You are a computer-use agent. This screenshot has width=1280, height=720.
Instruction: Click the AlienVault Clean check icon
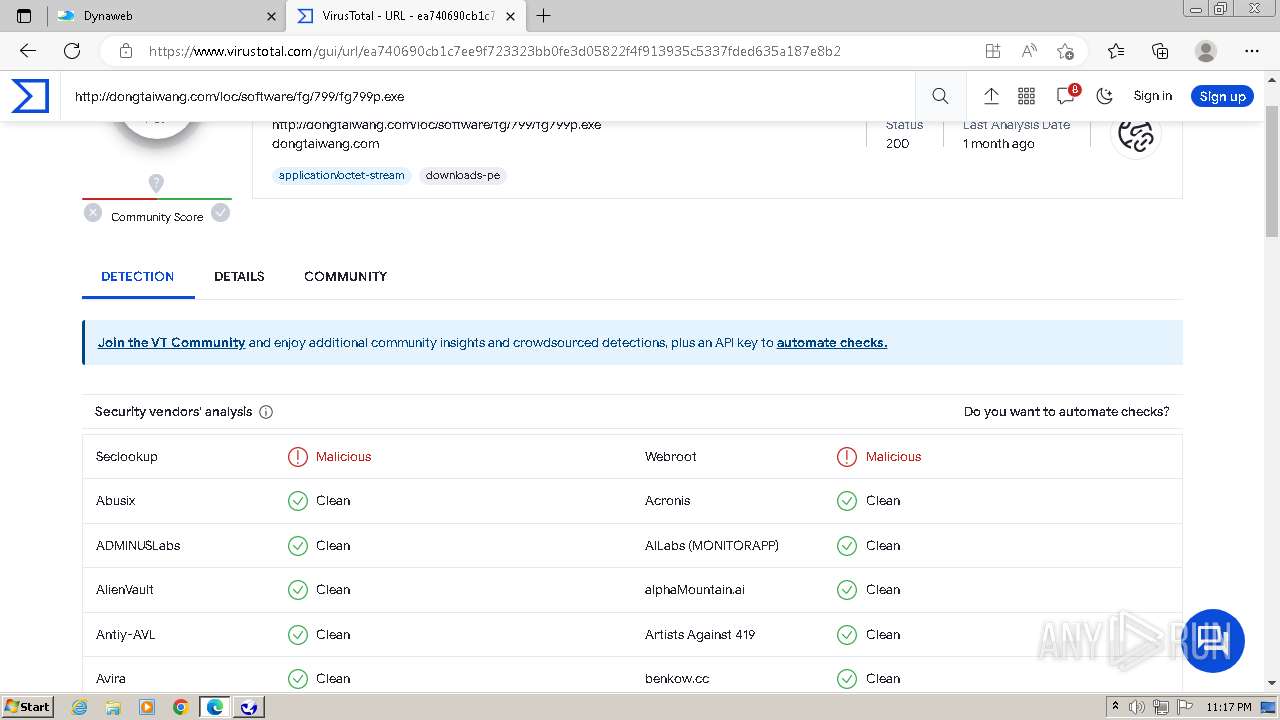tap(298, 590)
